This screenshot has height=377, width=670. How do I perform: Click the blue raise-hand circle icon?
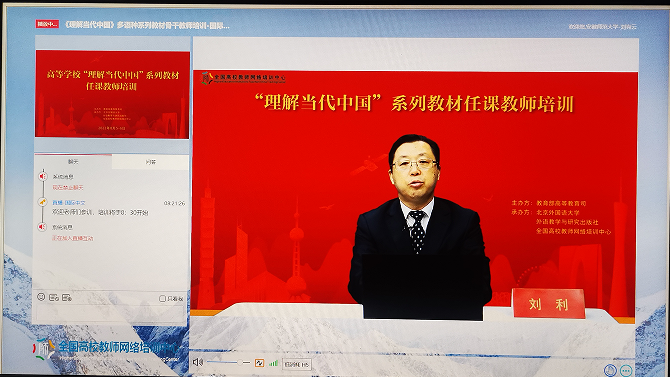click(611, 370)
